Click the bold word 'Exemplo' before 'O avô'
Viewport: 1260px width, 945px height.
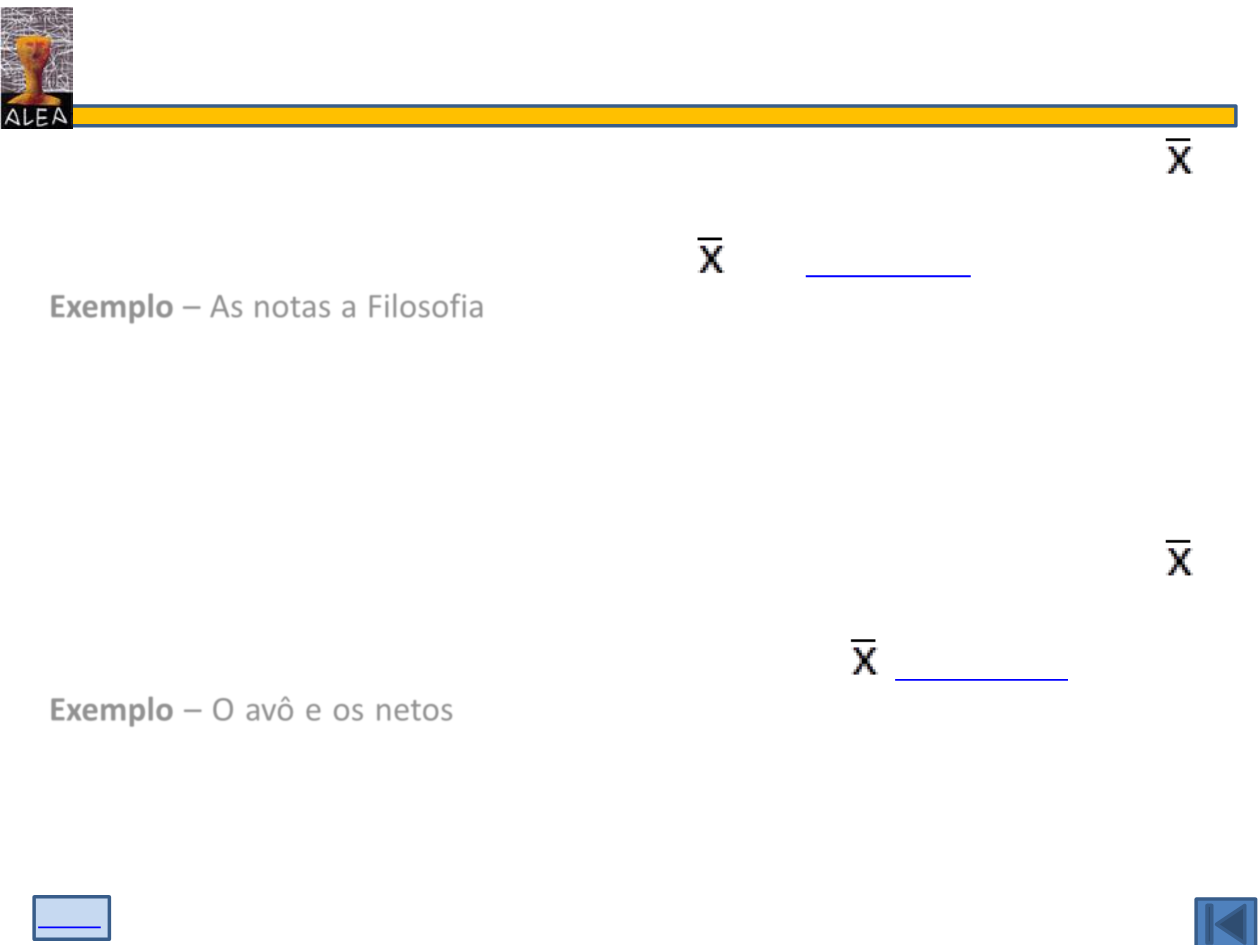click(111, 710)
